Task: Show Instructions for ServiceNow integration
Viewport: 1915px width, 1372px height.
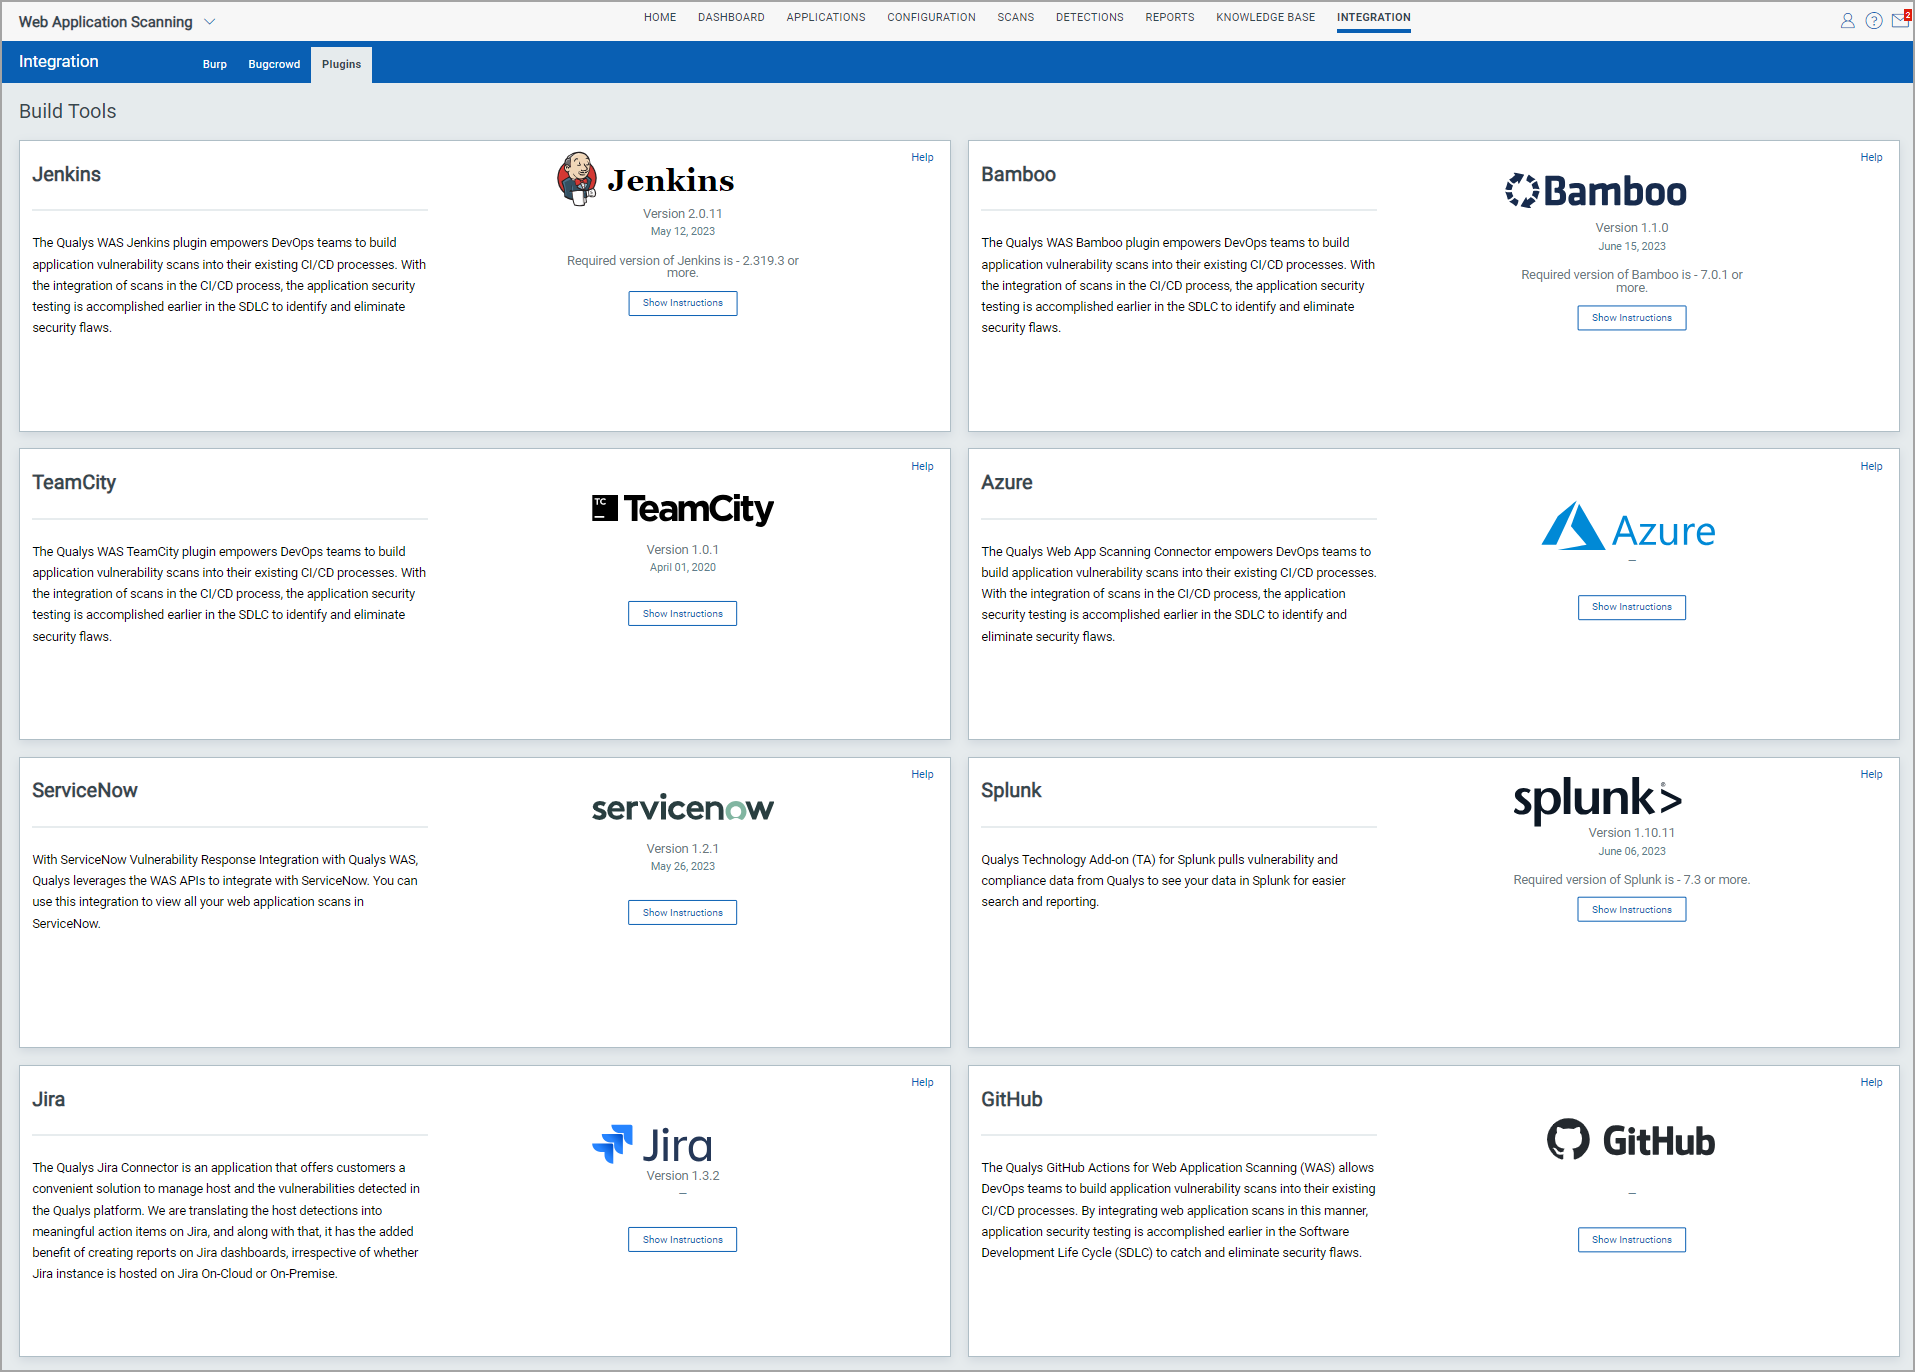Action: click(x=683, y=912)
